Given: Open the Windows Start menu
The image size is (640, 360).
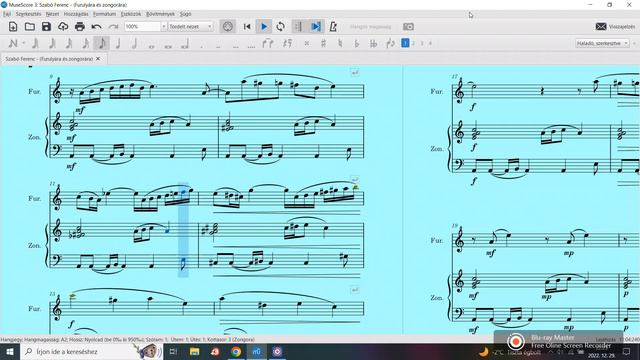Looking at the screenshot, I should pyautogui.click(x=10, y=351).
